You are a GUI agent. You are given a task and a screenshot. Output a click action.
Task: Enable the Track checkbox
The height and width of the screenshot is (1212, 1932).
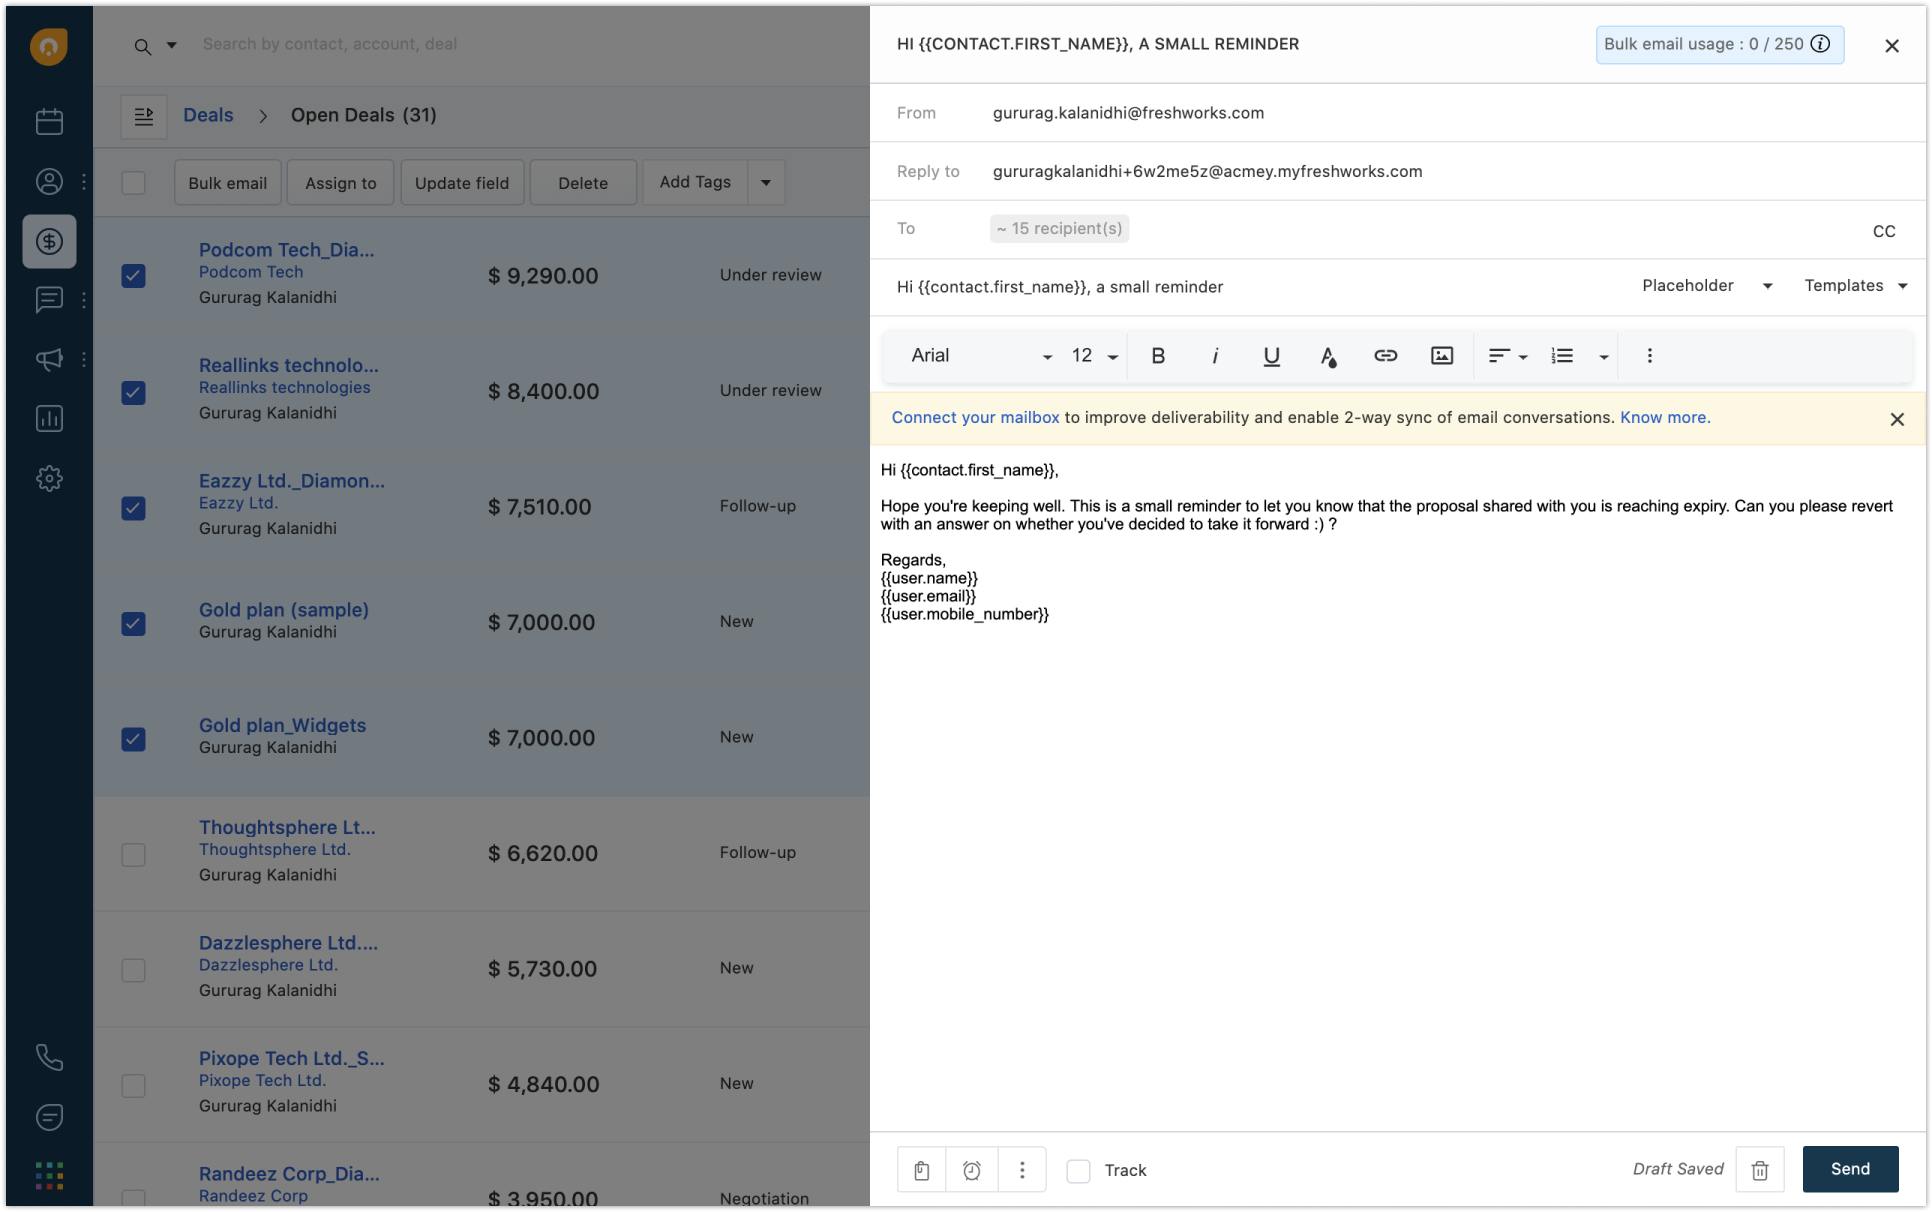[x=1078, y=1170]
